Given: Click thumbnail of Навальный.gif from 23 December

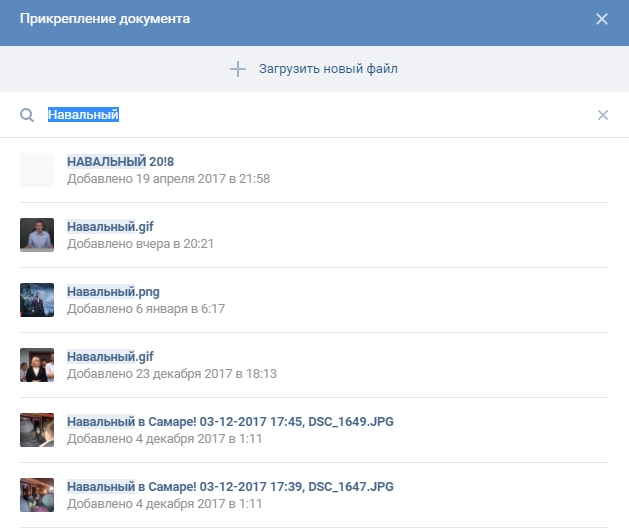Looking at the screenshot, I should pos(37,365).
